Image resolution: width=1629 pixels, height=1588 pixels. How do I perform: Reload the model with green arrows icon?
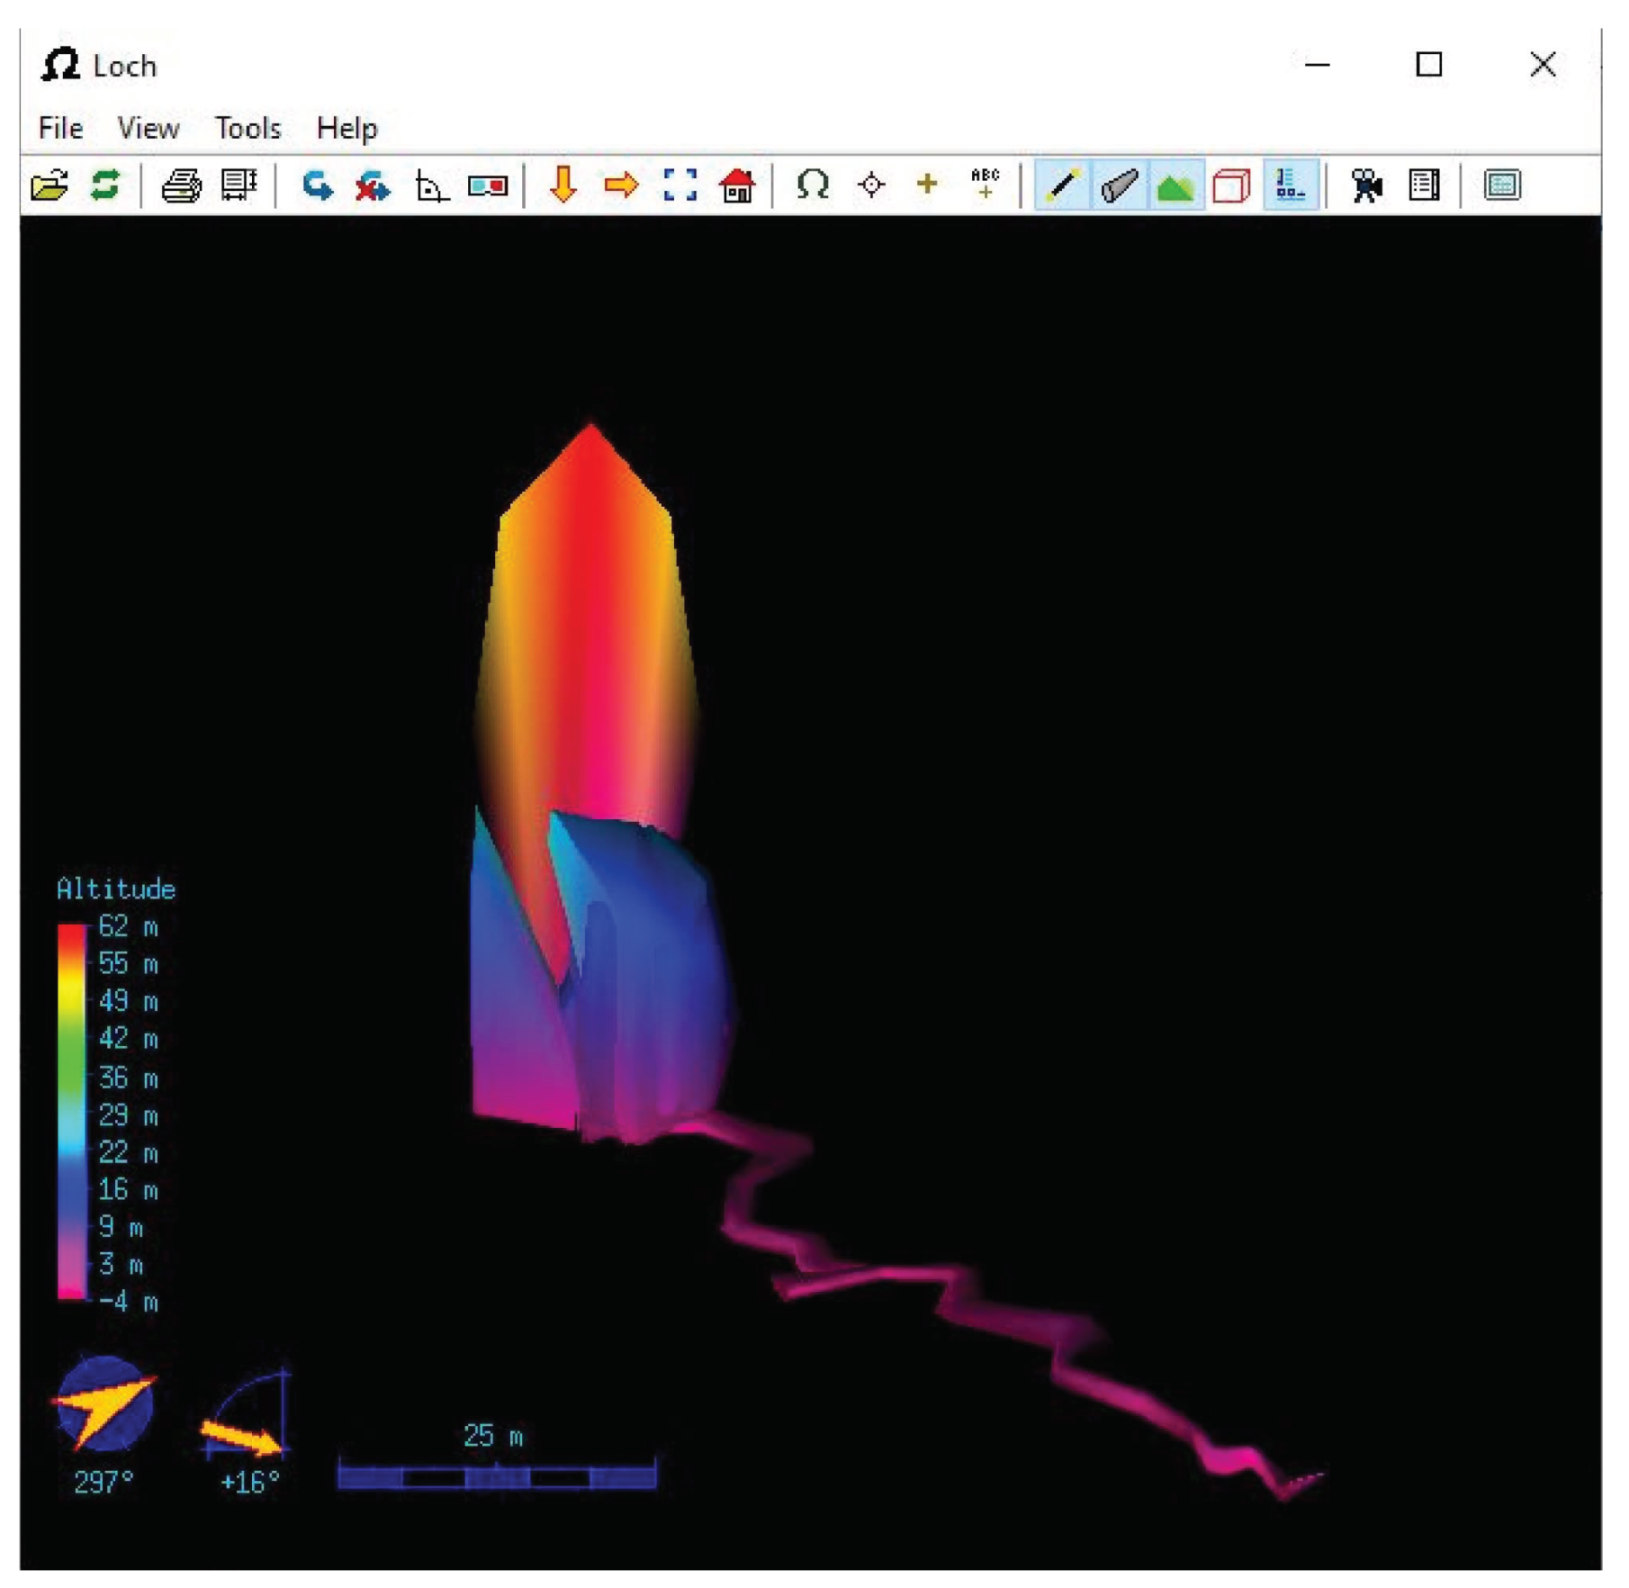(x=105, y=186)
